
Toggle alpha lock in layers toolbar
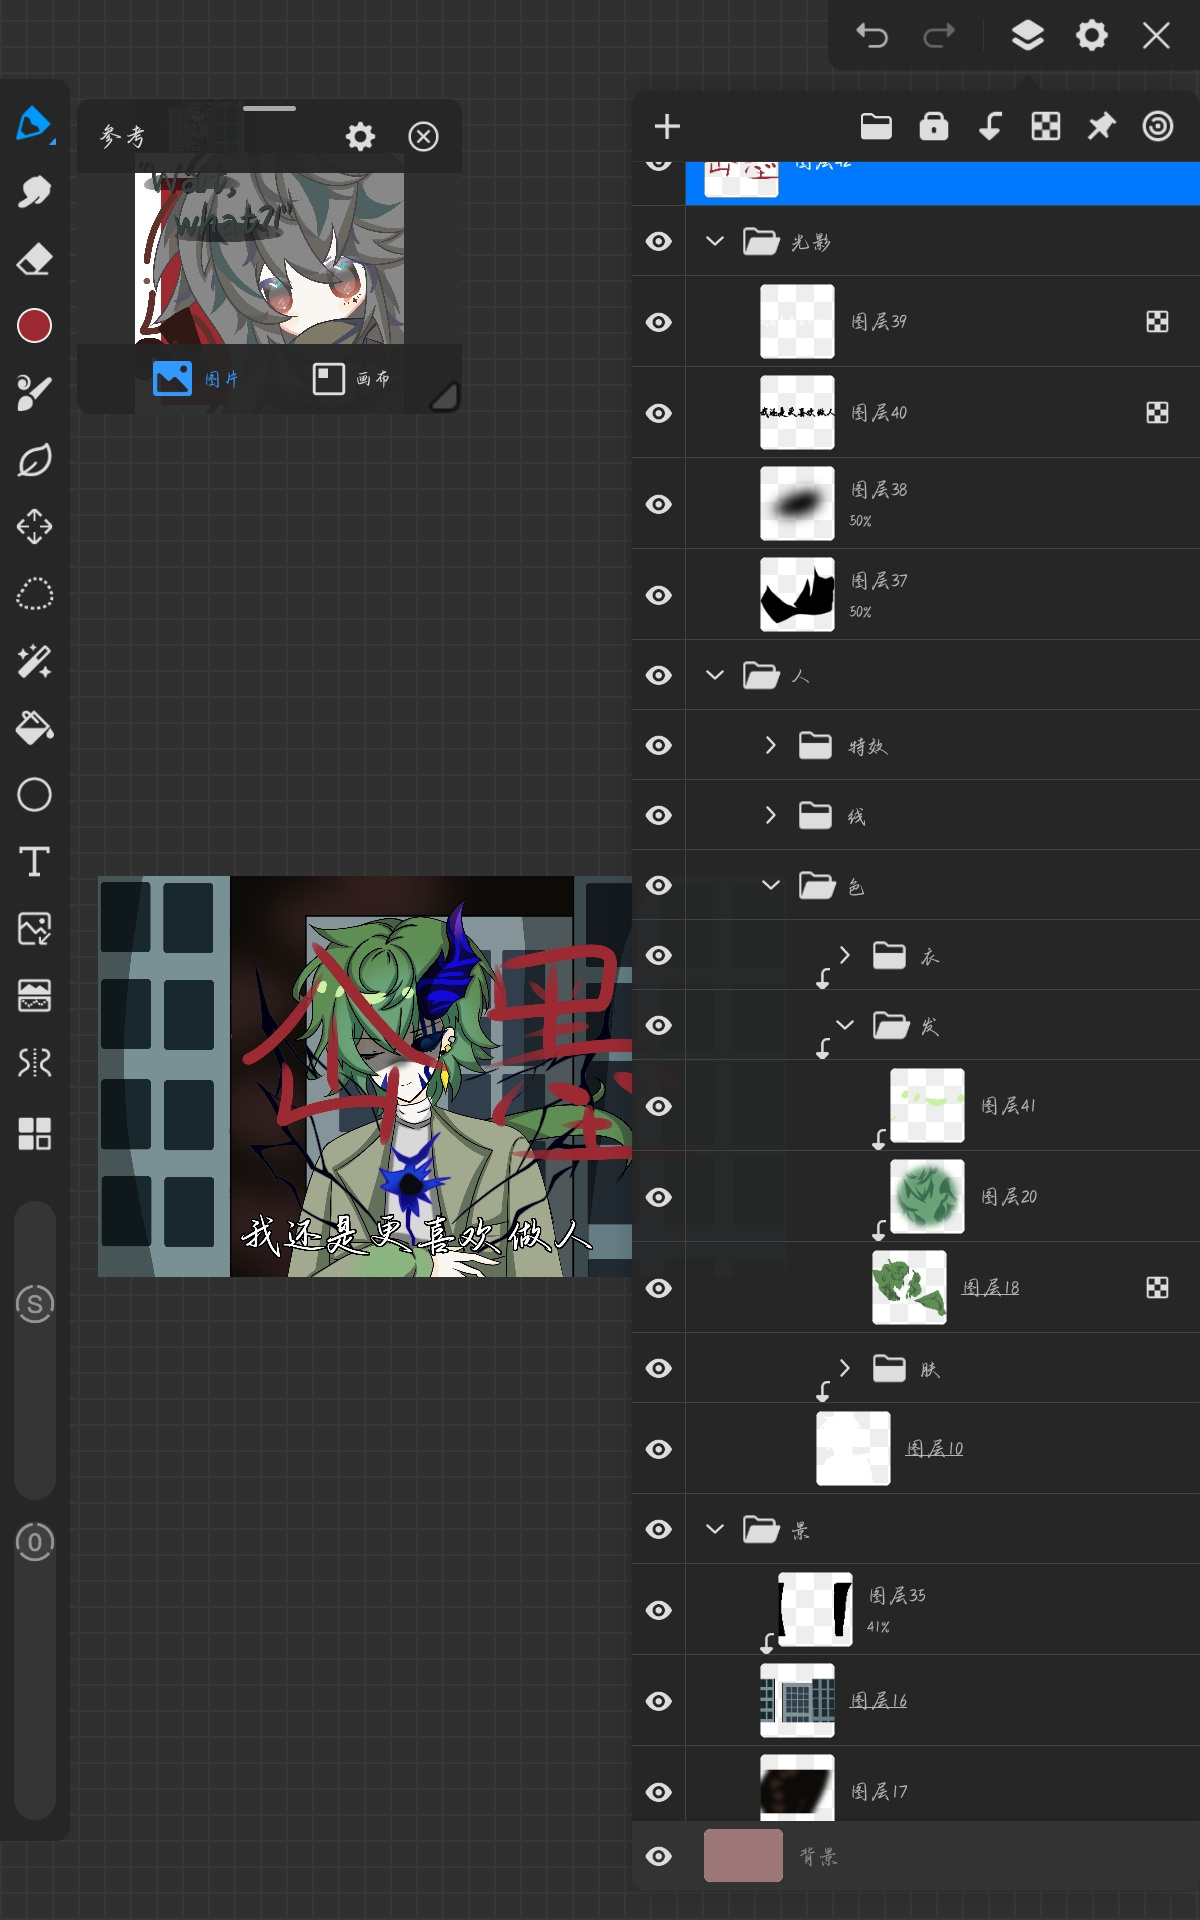(1046, 126)
